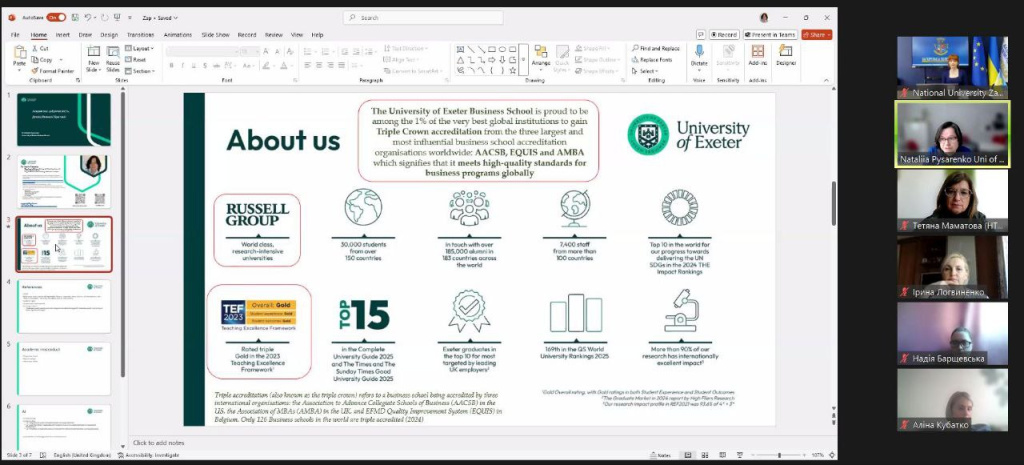
Task: Click Find and Replace
Action: [656, 48]
